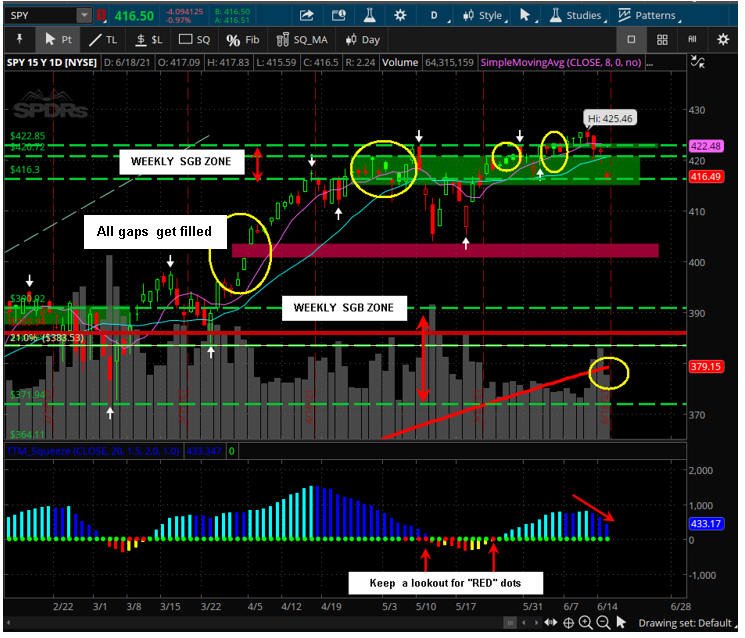This screenshot has width=745, height=638.
Task: Click the Volume study label
Action: point(400,62)
